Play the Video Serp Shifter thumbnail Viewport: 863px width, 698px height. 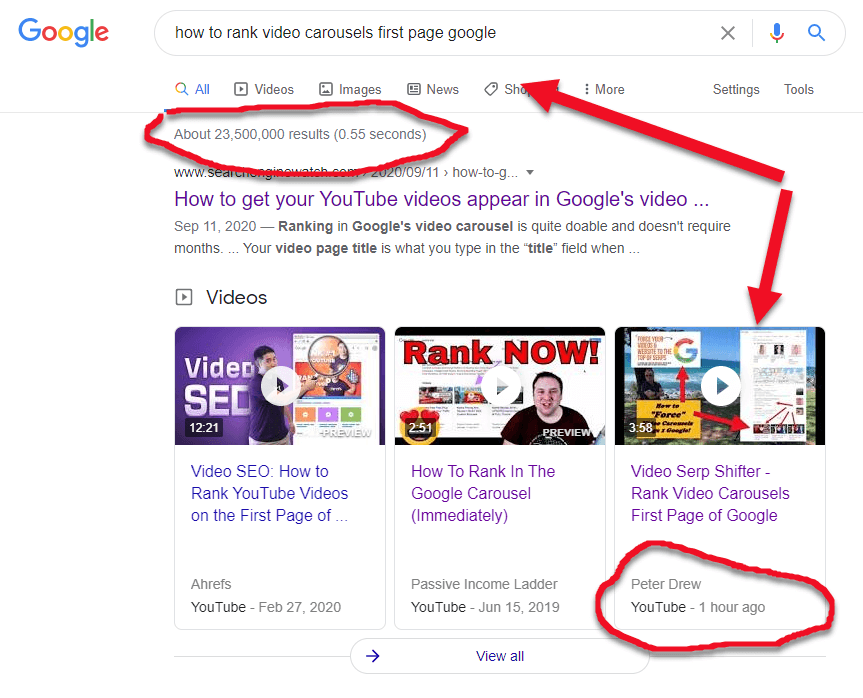coord(720,386)
